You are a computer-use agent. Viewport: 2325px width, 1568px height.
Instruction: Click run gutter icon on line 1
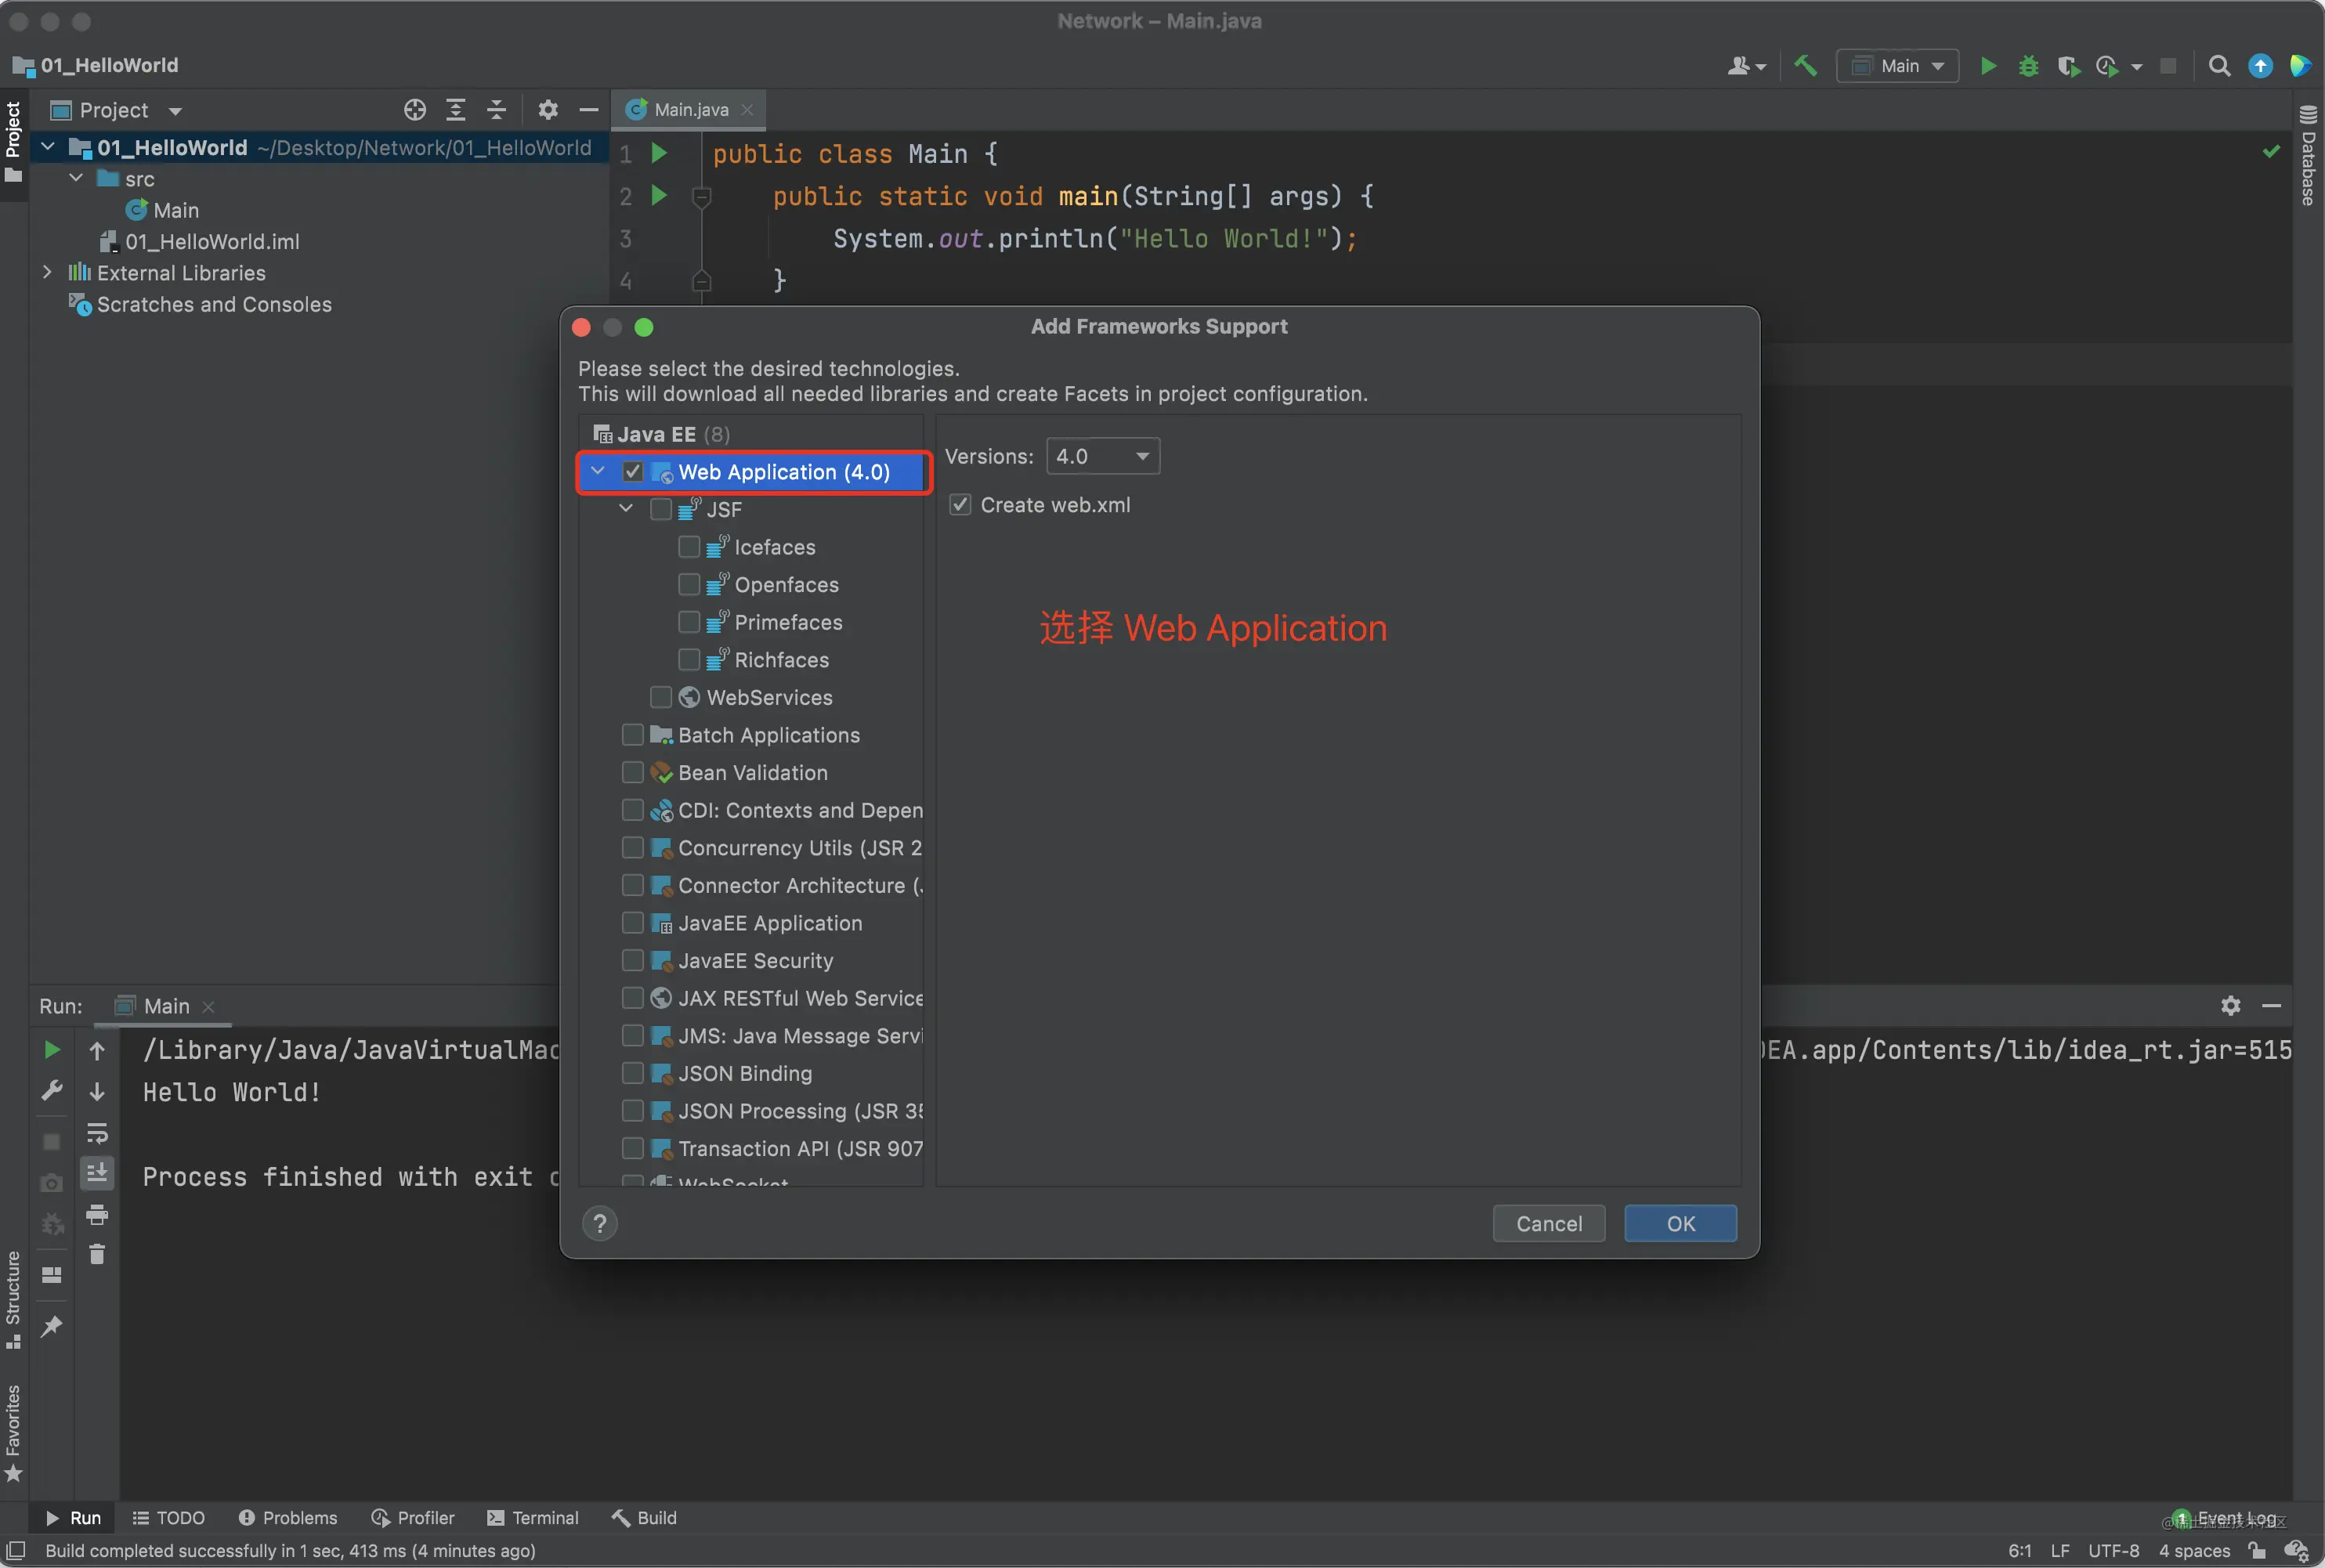(659, 154)
